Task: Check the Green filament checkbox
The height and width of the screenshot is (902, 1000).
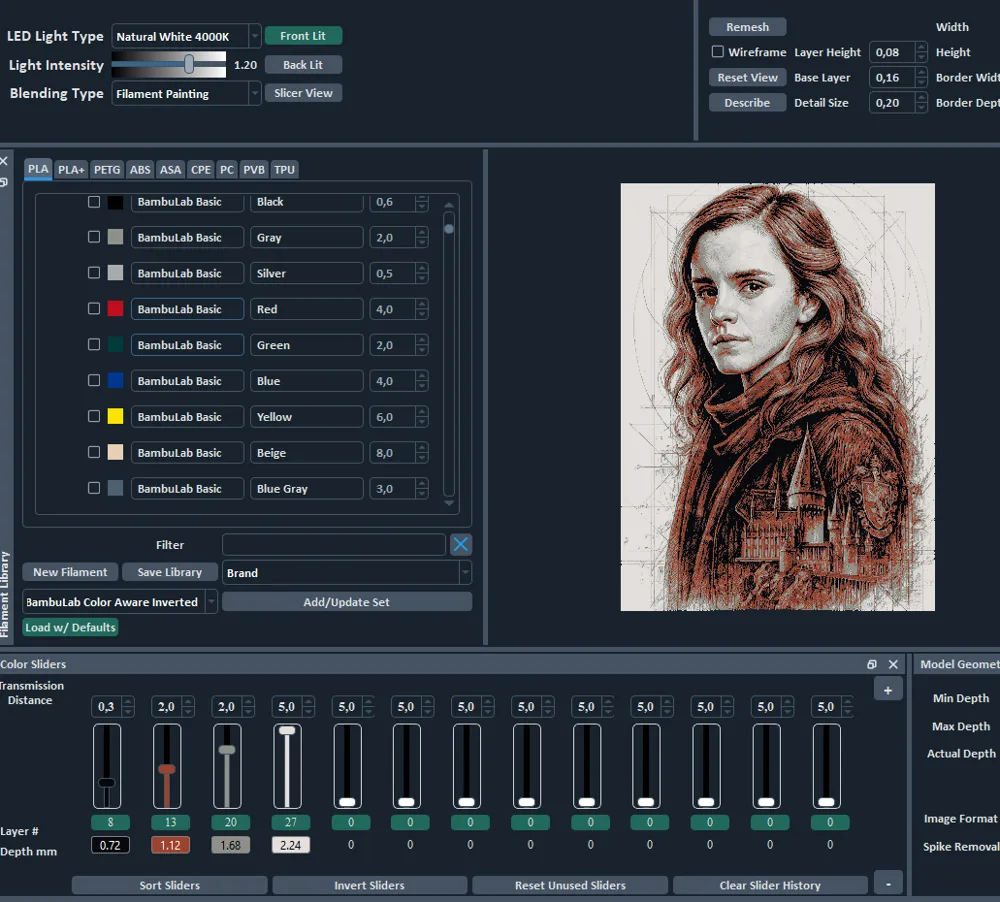Action: tap(94, 344)
